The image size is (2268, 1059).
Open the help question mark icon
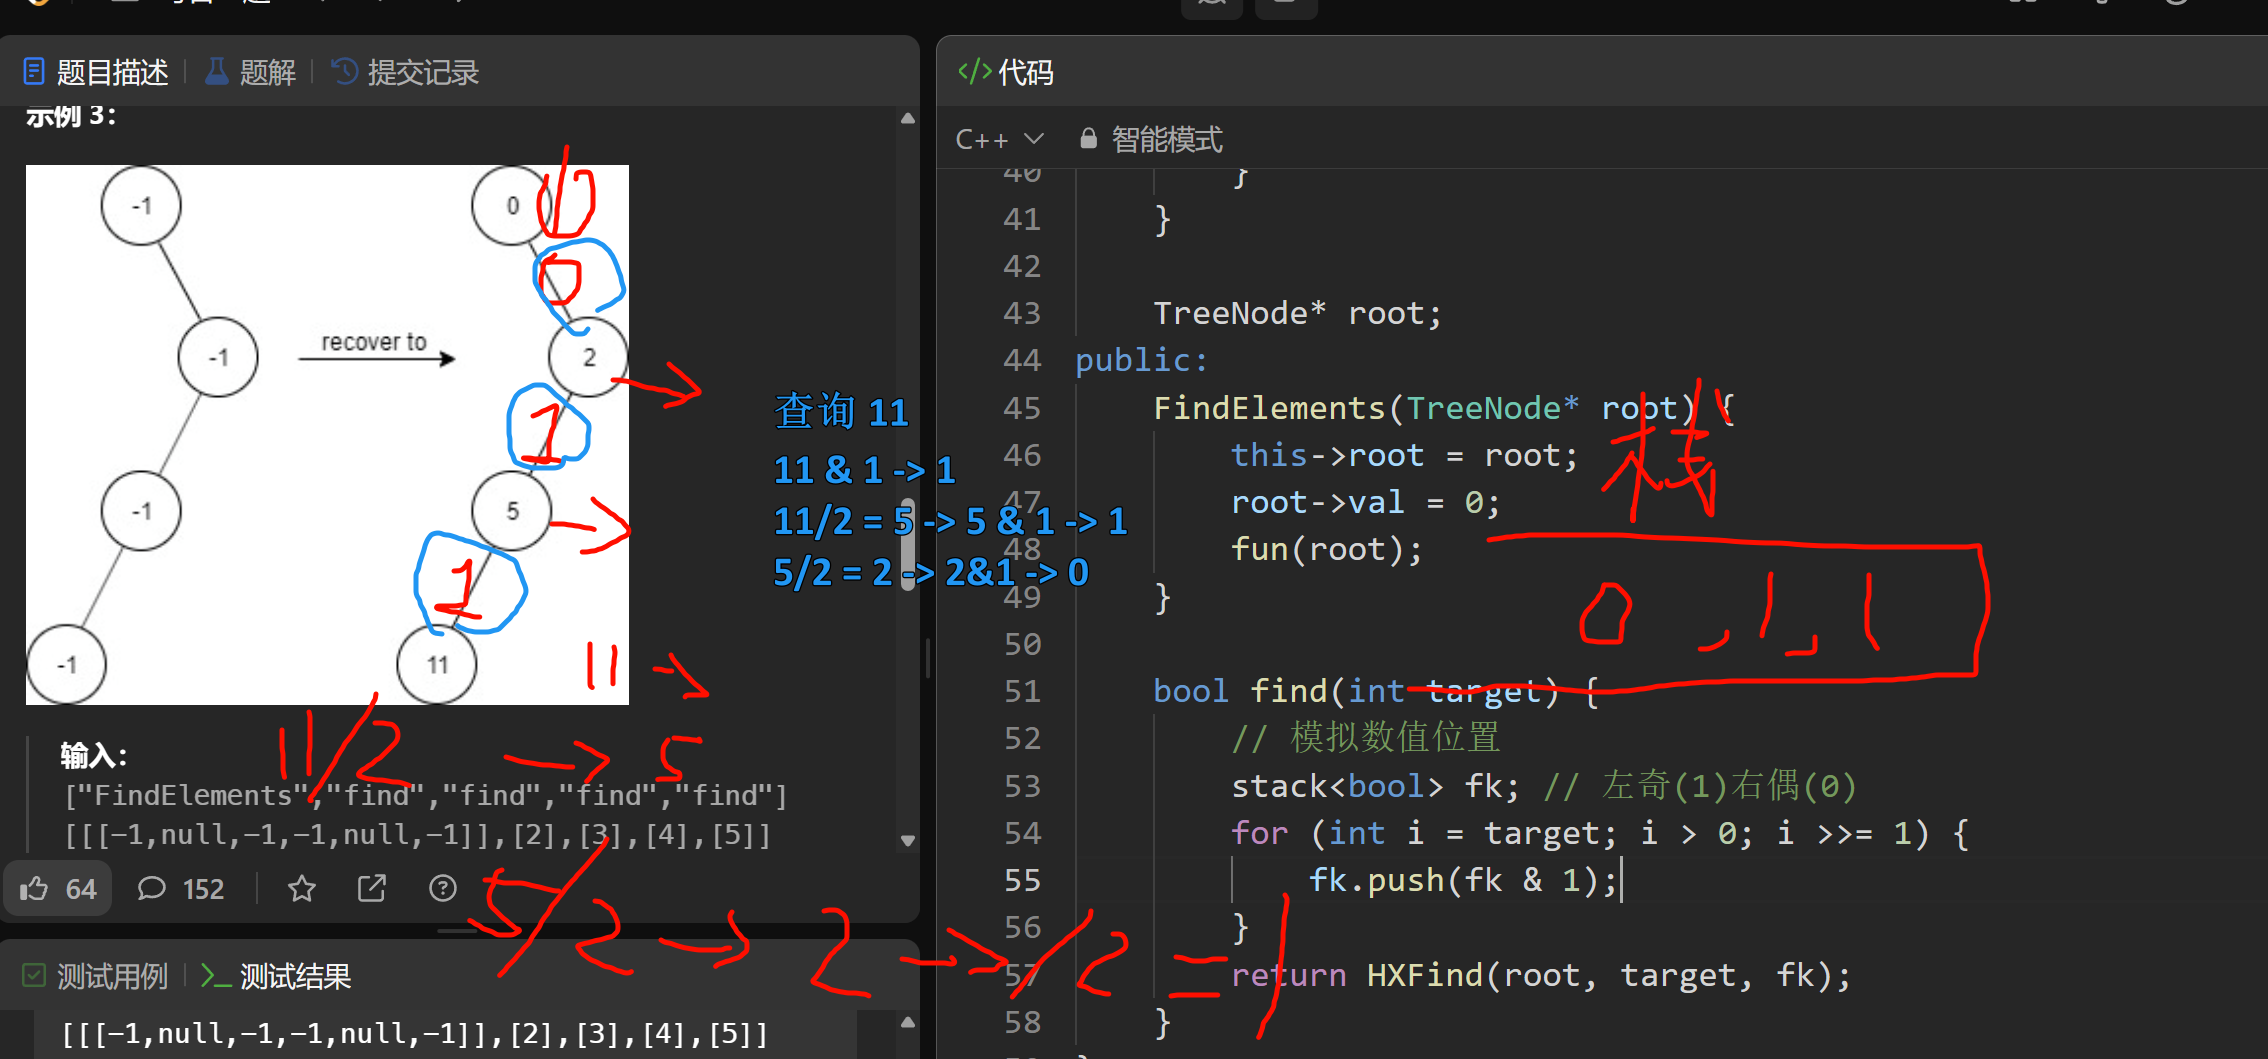coord(442,888)
